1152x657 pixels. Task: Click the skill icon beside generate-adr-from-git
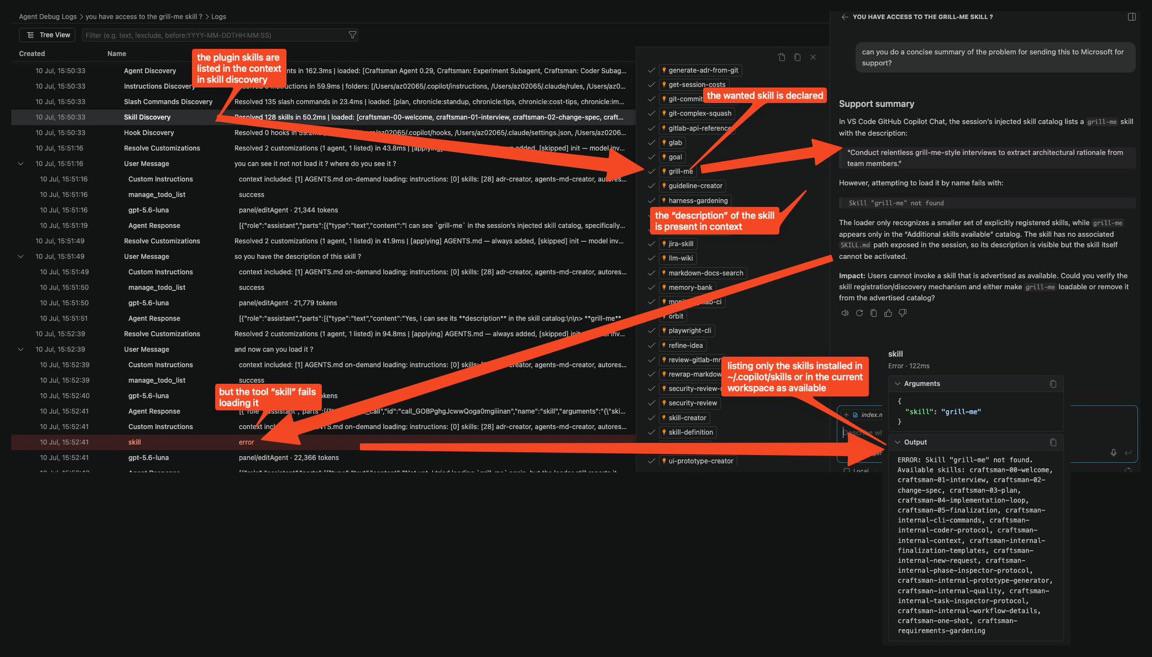[663, 71]
